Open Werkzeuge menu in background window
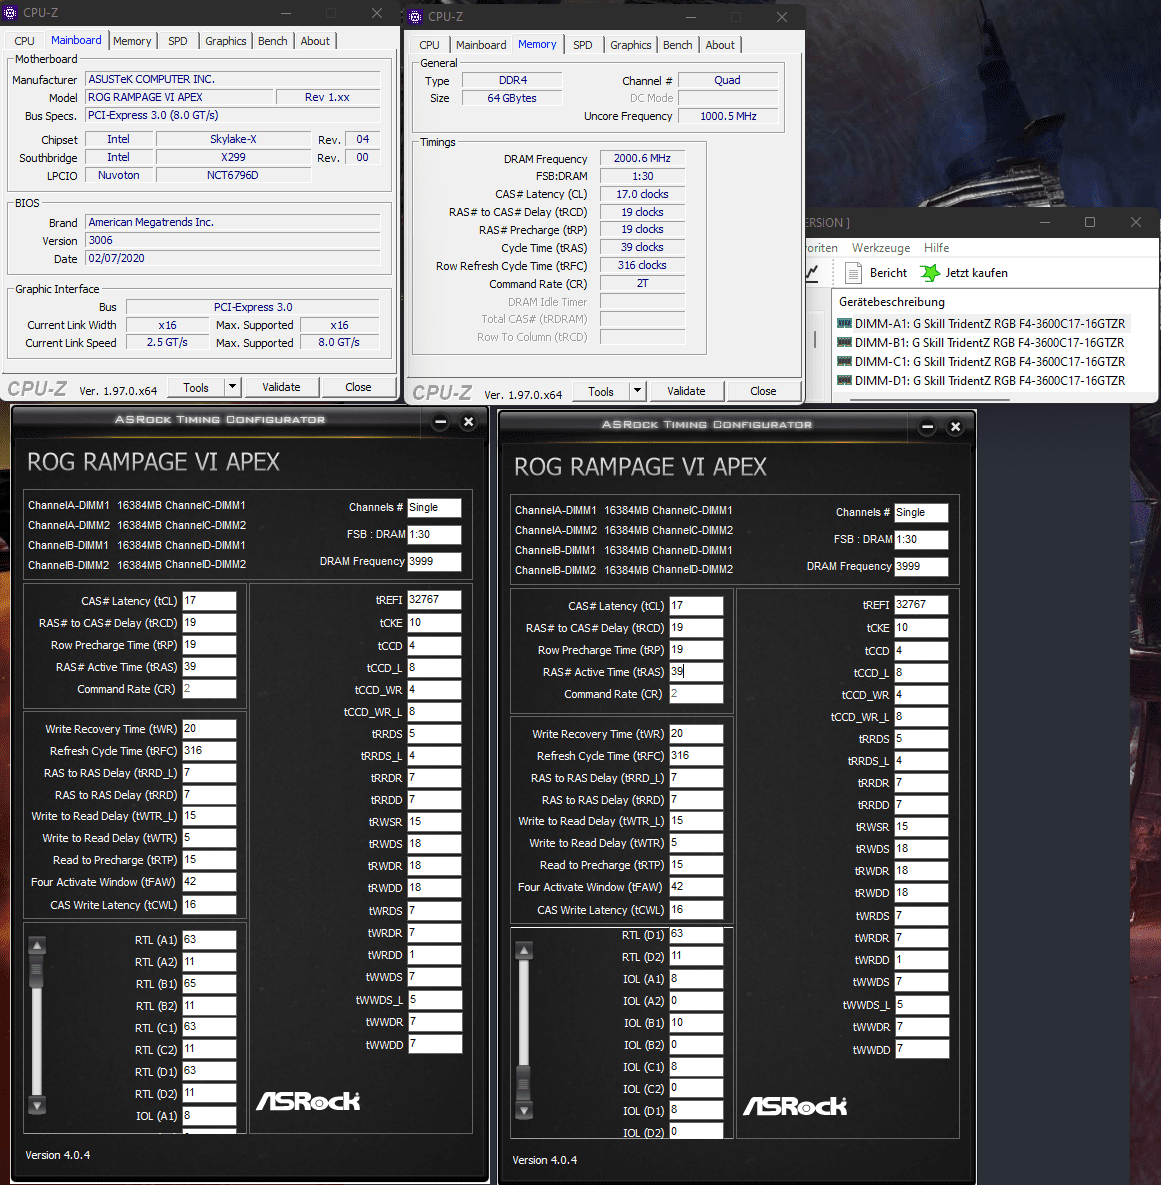The image size is (1161, 1185). tap(881, 248)
